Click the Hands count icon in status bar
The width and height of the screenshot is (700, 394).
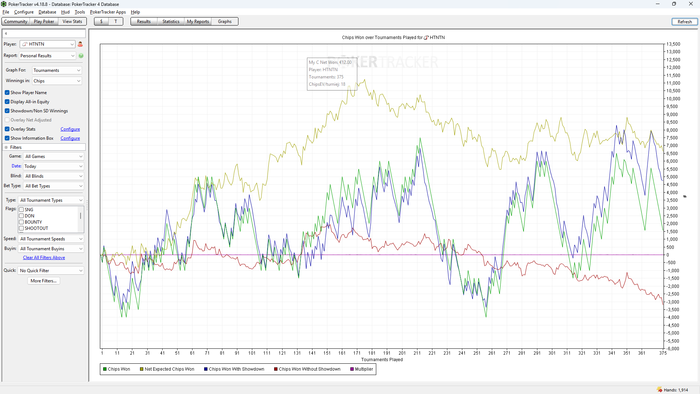(659, 390)
